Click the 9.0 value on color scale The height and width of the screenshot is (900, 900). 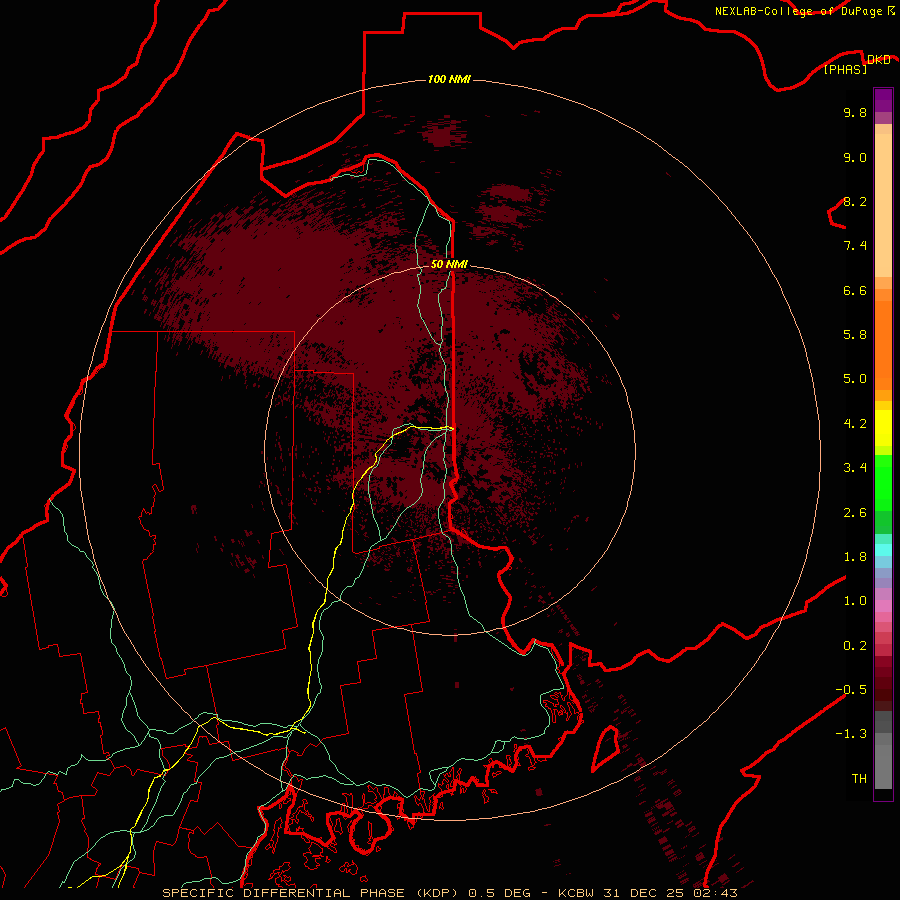pos(855,157)
